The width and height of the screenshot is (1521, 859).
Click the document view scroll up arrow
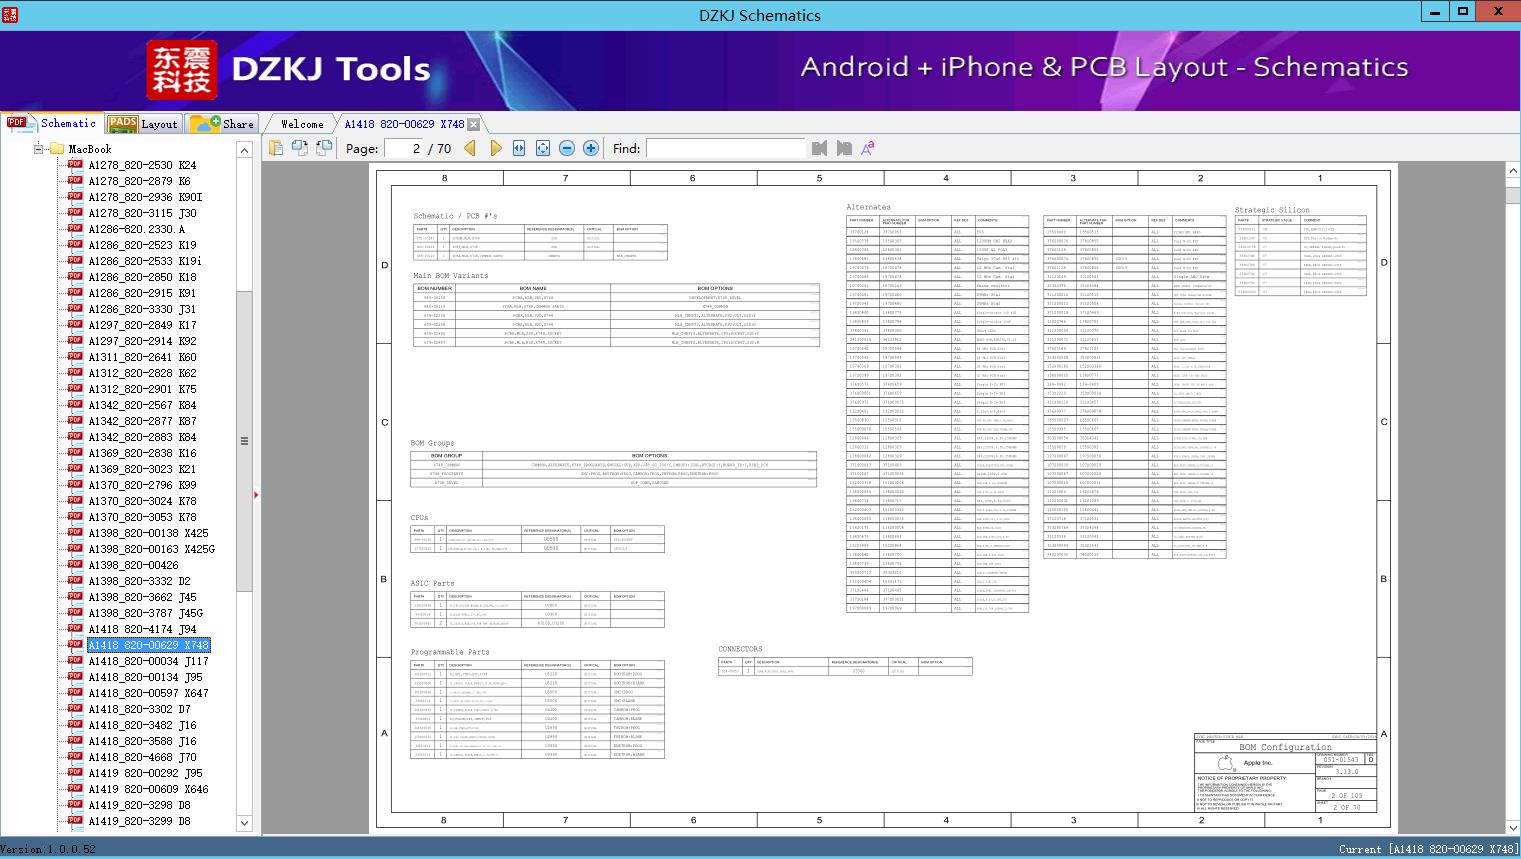coord(1513,171)
